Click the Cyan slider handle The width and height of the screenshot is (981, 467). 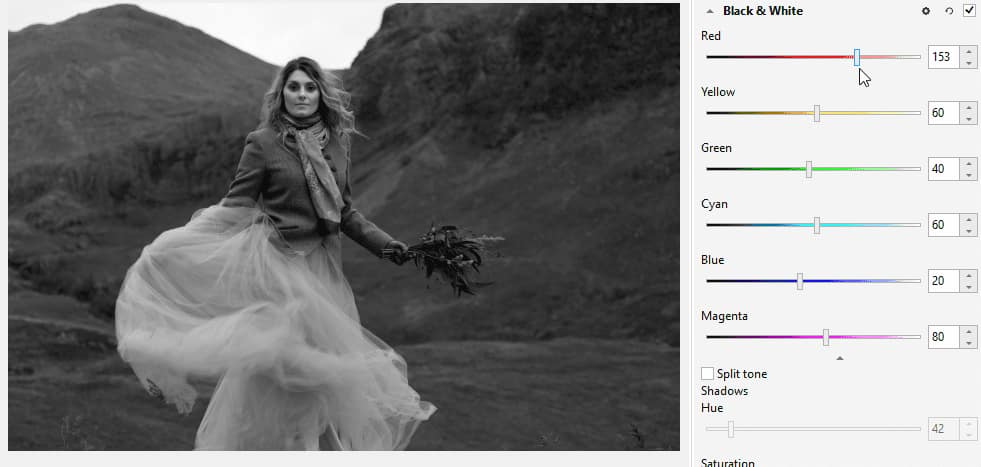tap(817, 225)
